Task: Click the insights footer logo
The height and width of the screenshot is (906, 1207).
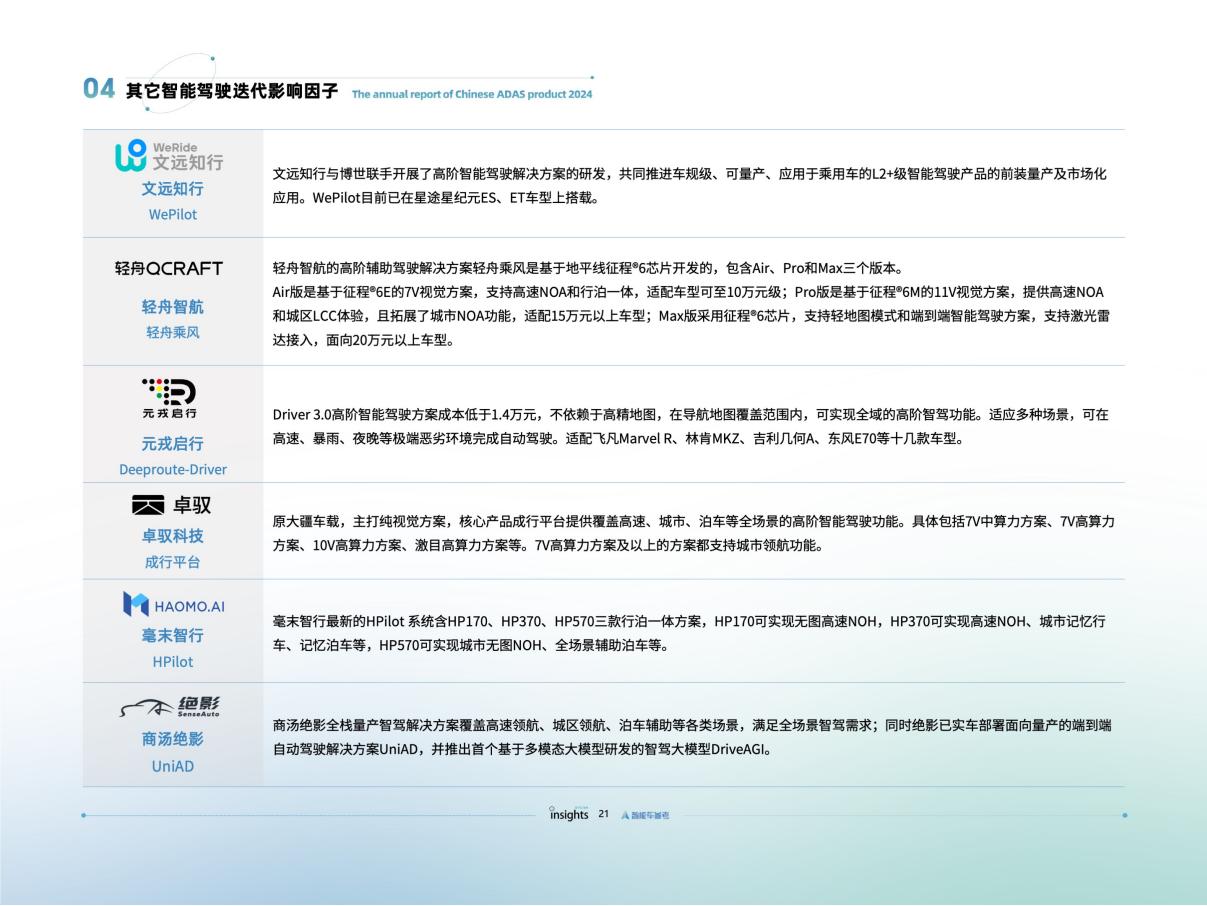Action: pyautogui.click(x=569, y=814)
